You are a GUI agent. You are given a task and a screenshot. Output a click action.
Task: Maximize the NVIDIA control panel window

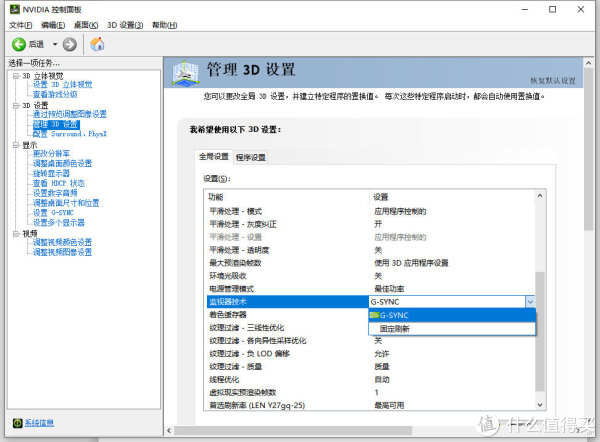pyautogui.click(x=553, y=9)
